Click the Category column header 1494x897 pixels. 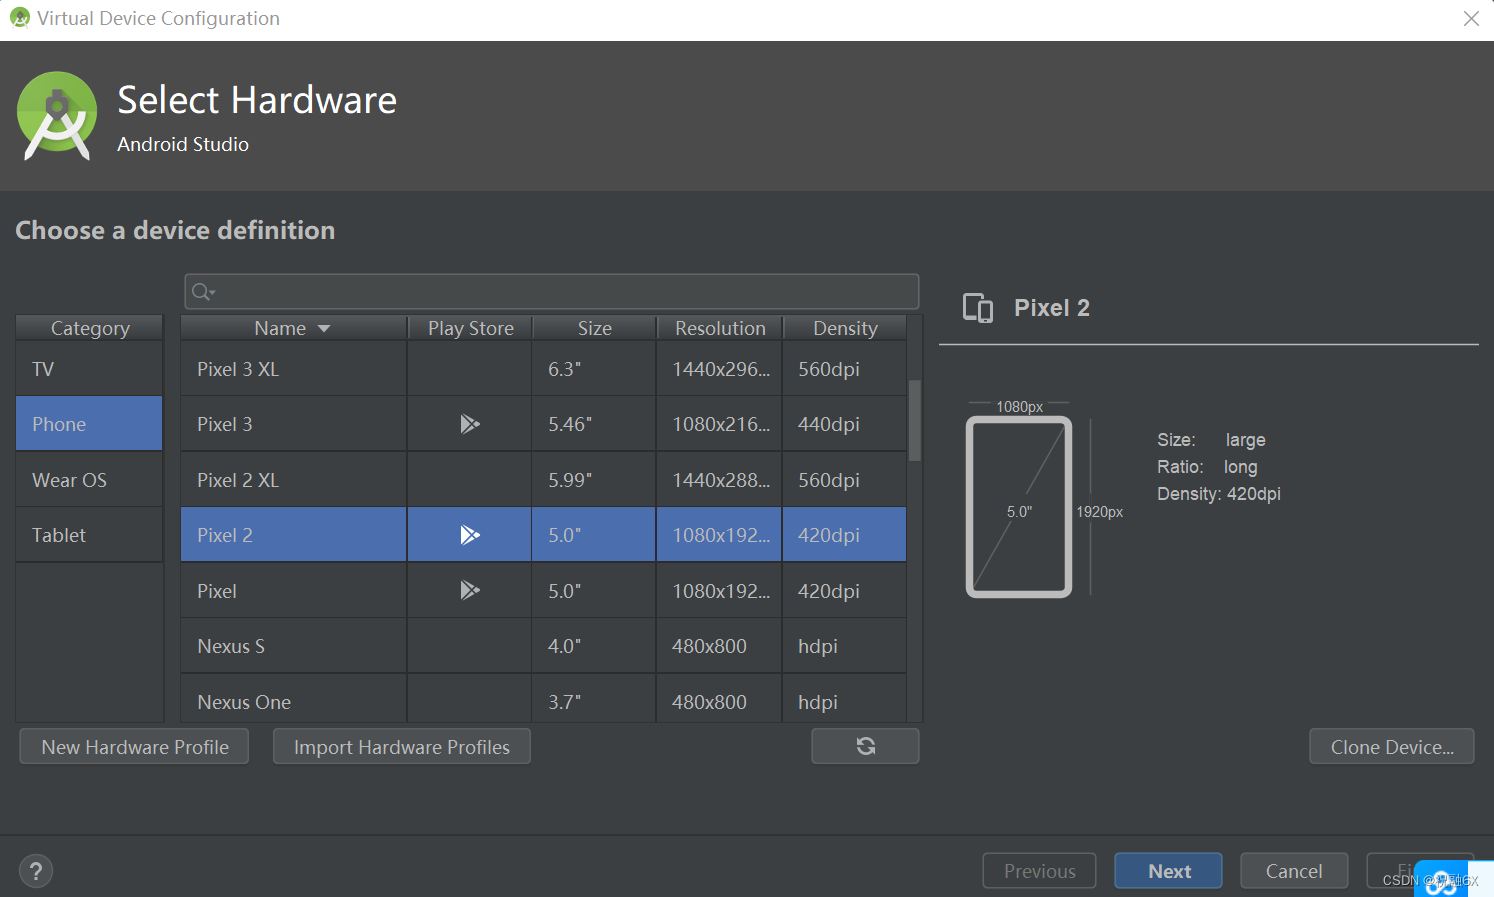90,328
